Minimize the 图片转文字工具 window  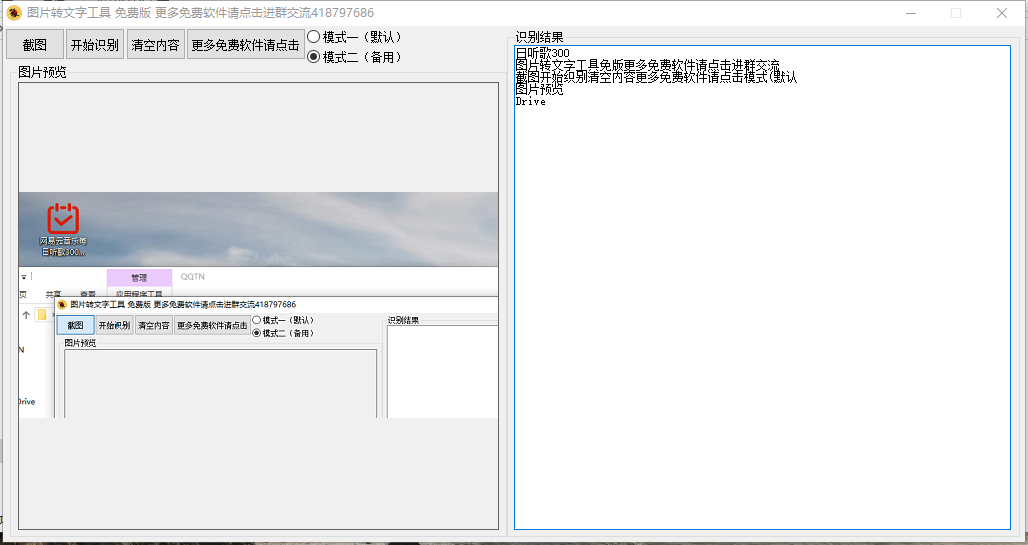click(x=910, y=13)
